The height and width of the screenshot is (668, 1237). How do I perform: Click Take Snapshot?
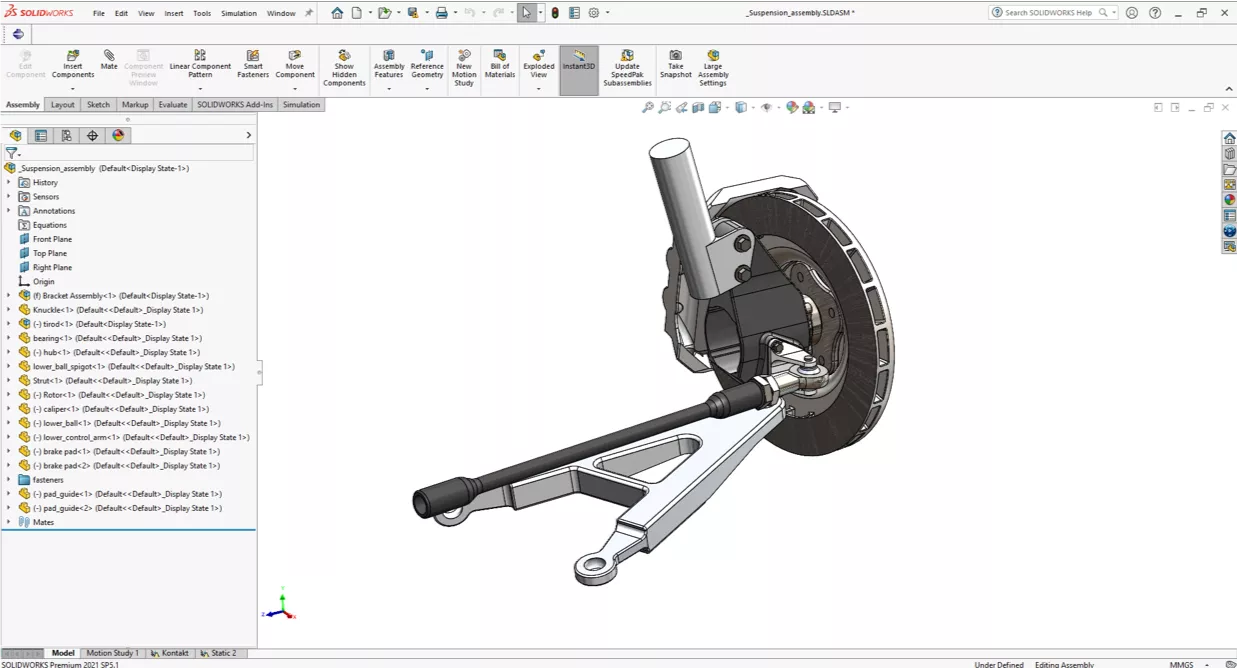tap(676, 64)
